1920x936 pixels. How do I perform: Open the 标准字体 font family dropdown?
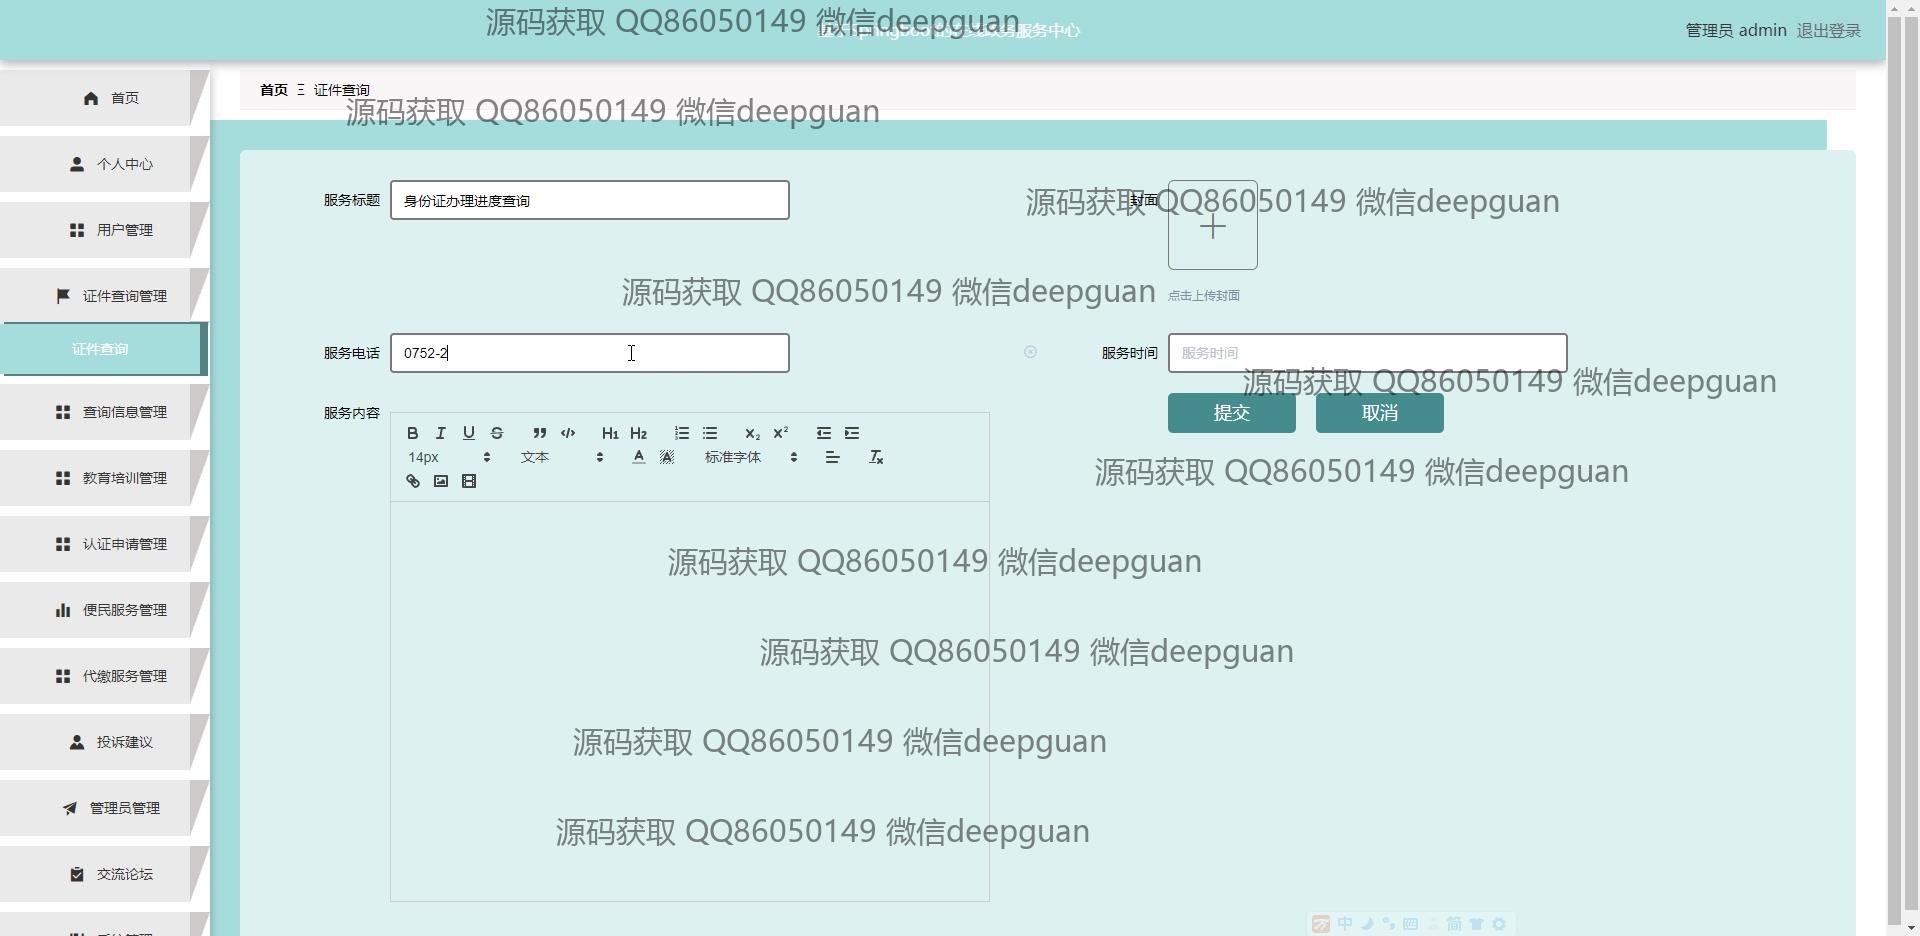pos(751,457)
